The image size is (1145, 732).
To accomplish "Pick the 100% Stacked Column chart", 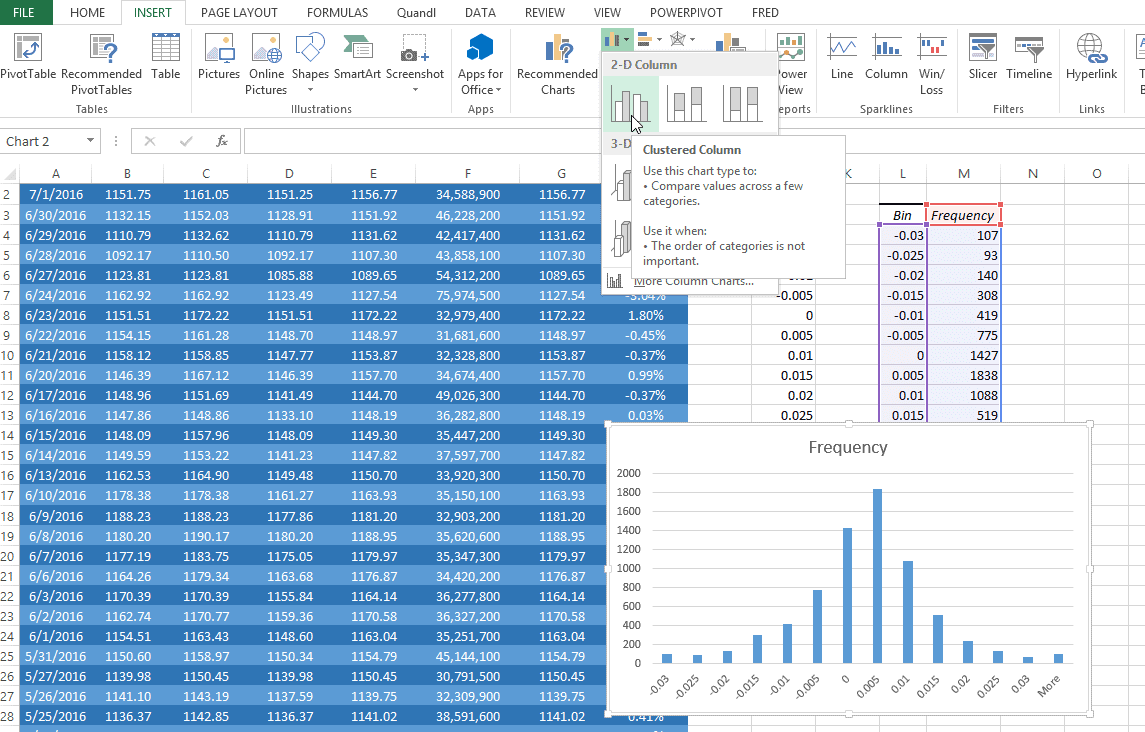I will 743,104.
